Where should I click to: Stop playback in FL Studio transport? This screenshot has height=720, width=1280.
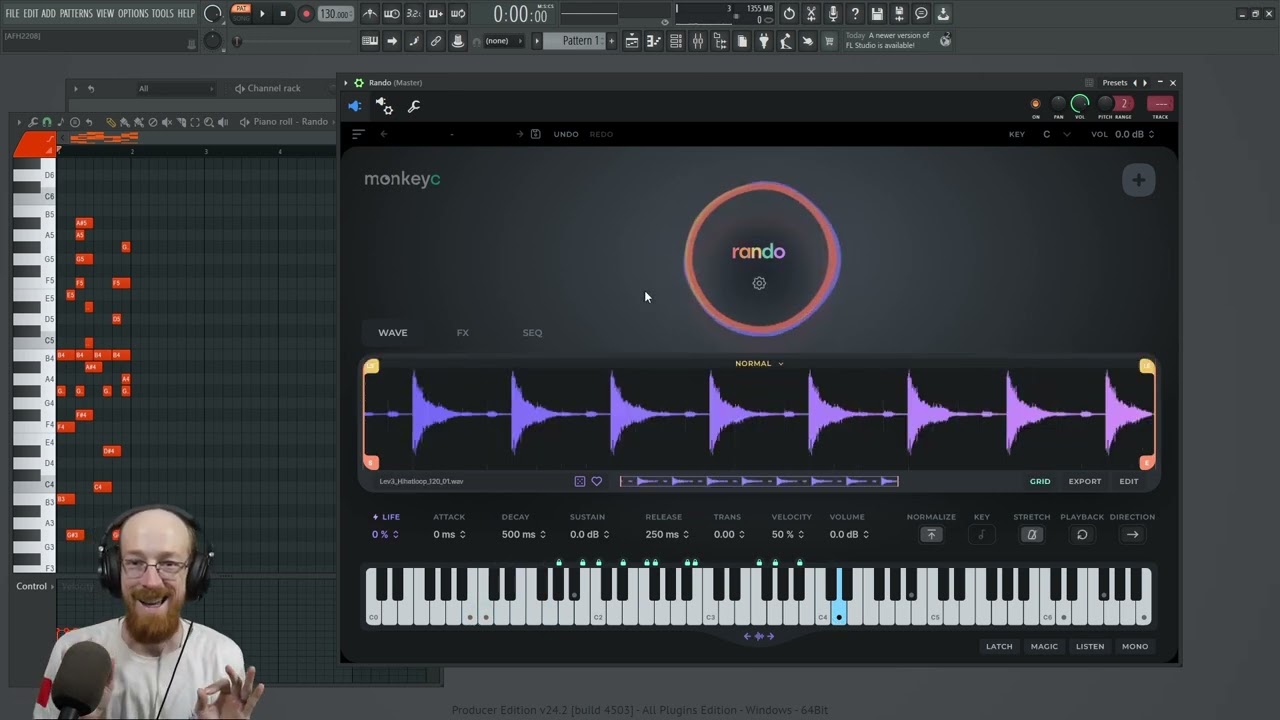(283, 14)
